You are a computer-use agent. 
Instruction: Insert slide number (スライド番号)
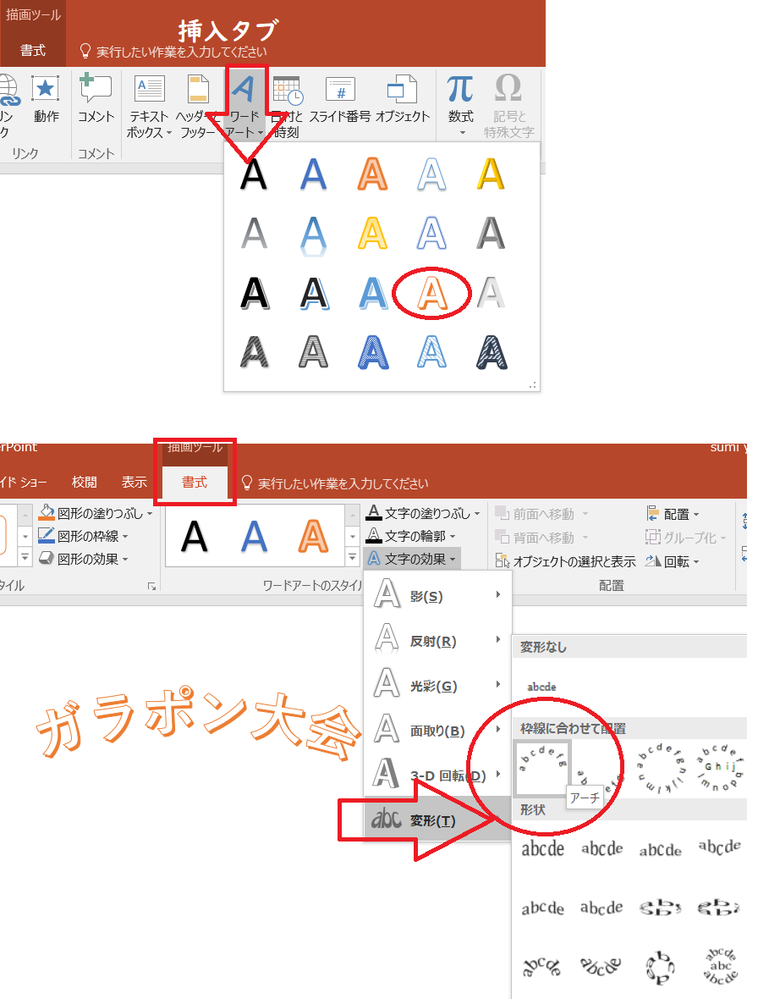[x=340, y=100]
